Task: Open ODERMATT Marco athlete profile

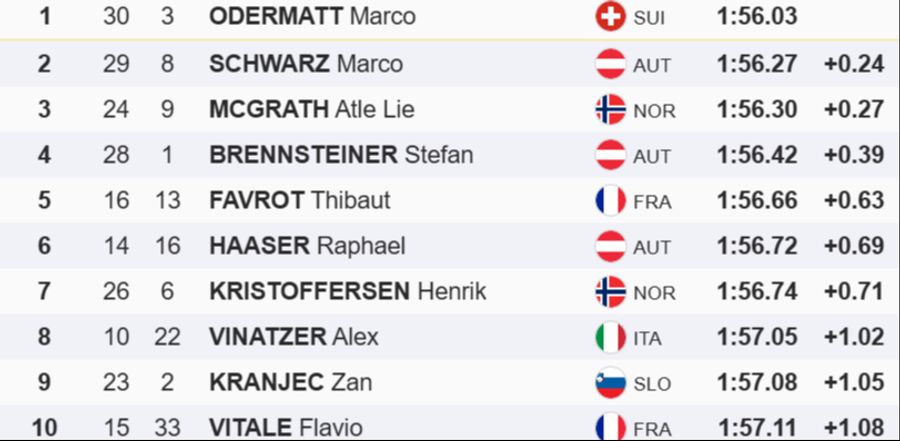Action: [x=312, y=17]
